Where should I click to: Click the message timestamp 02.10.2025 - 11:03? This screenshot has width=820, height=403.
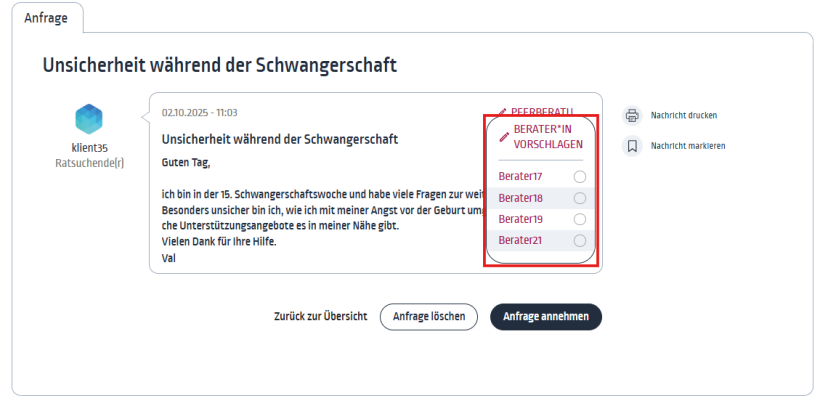199,113
